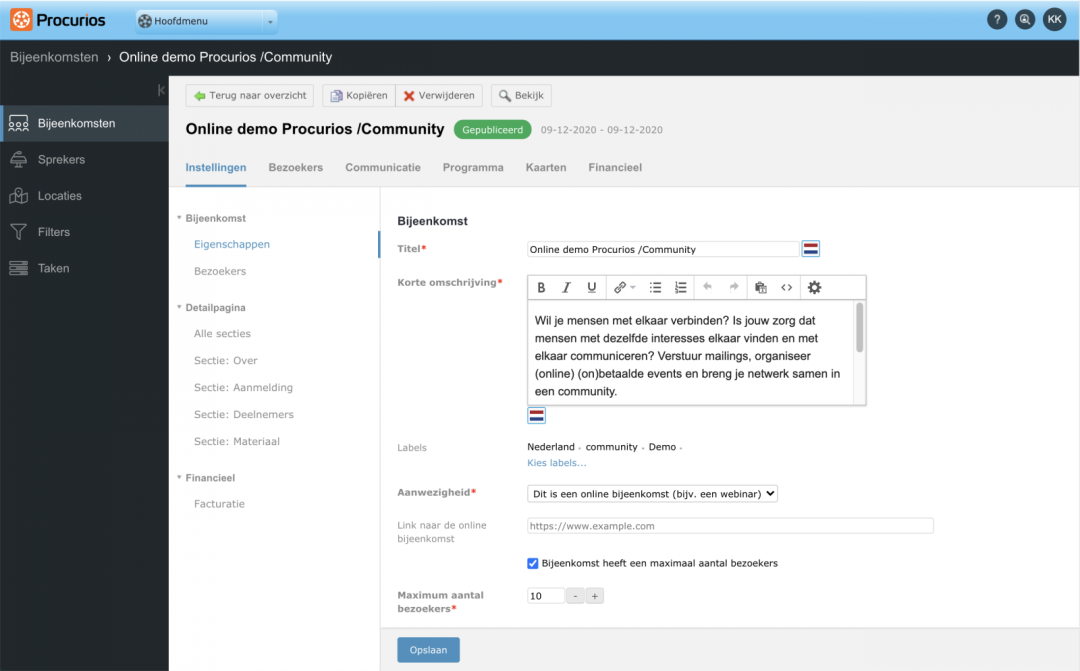
Task: Increase maximum visitors with plus
Action: [x=594, y=596]
